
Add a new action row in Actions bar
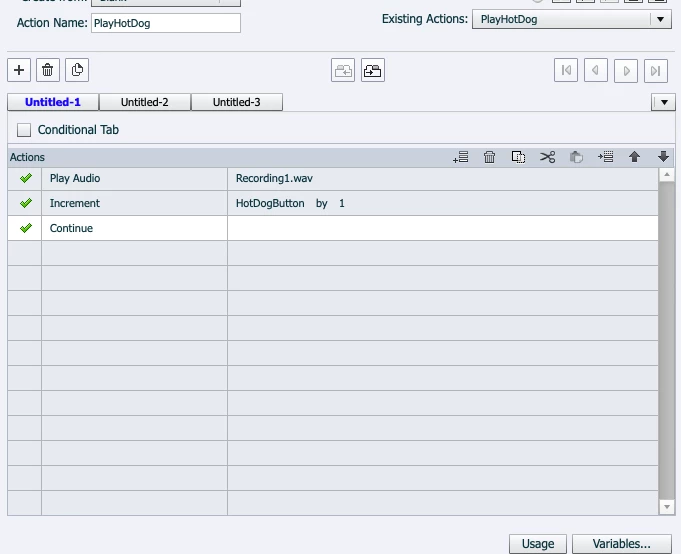tap(460, 157)
